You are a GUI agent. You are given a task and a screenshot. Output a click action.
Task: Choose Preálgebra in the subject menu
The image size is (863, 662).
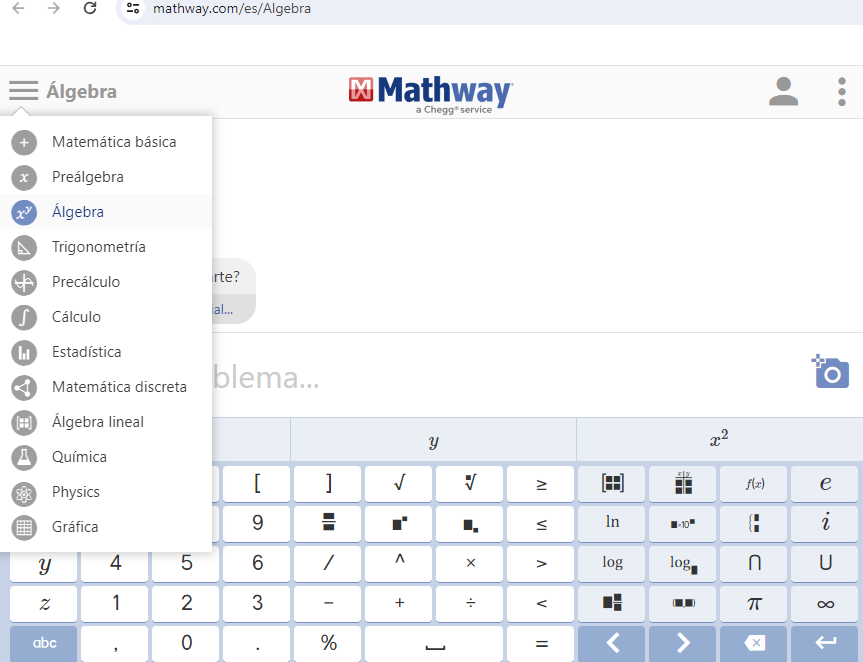(x=106, y=177)
